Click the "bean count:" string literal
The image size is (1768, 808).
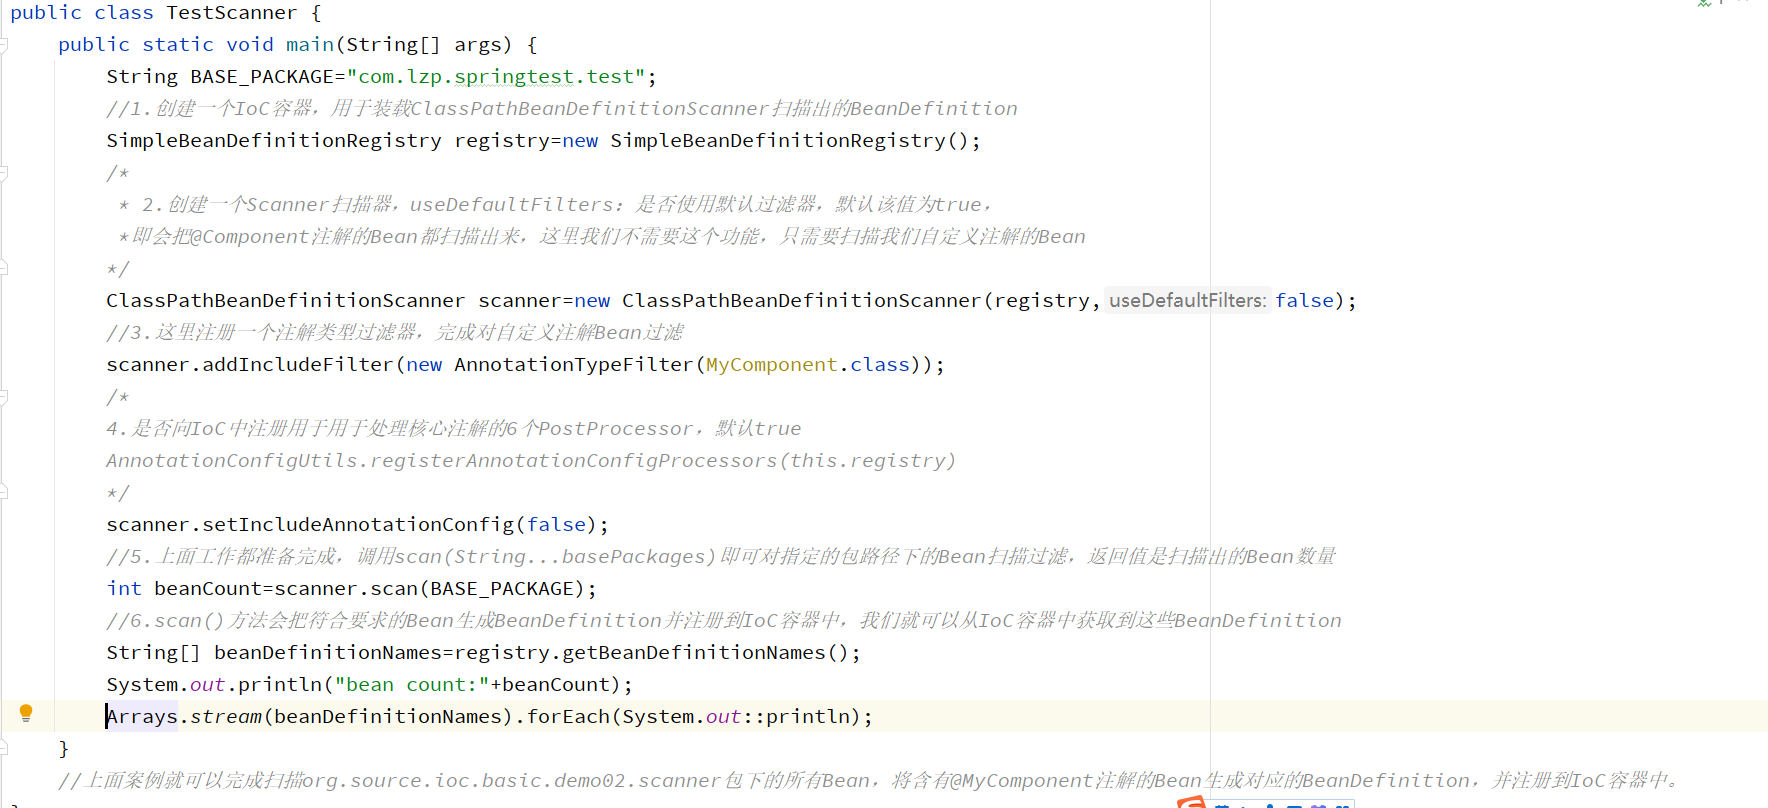pos(412,685)
